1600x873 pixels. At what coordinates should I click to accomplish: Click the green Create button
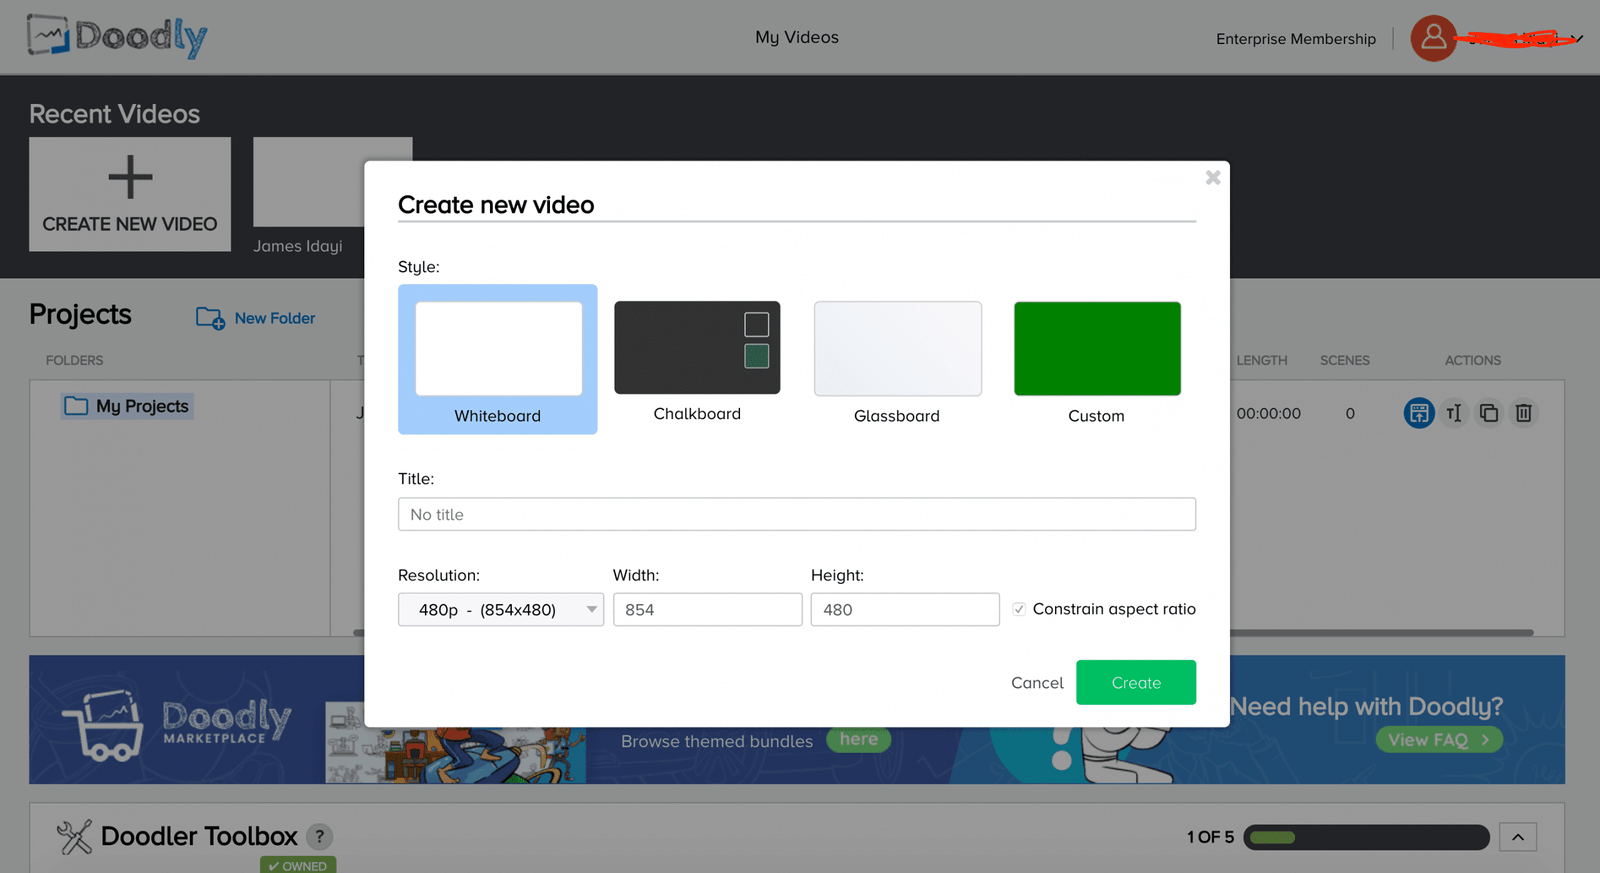(x=1136, y=682)
